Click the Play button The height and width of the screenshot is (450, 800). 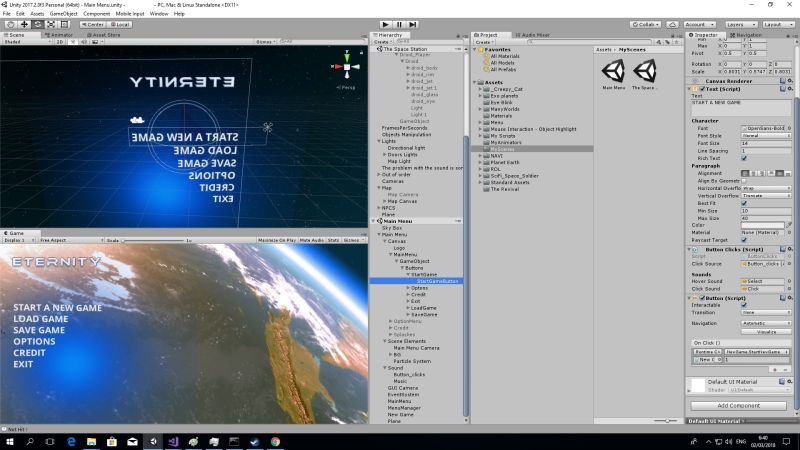coord(386,24)
